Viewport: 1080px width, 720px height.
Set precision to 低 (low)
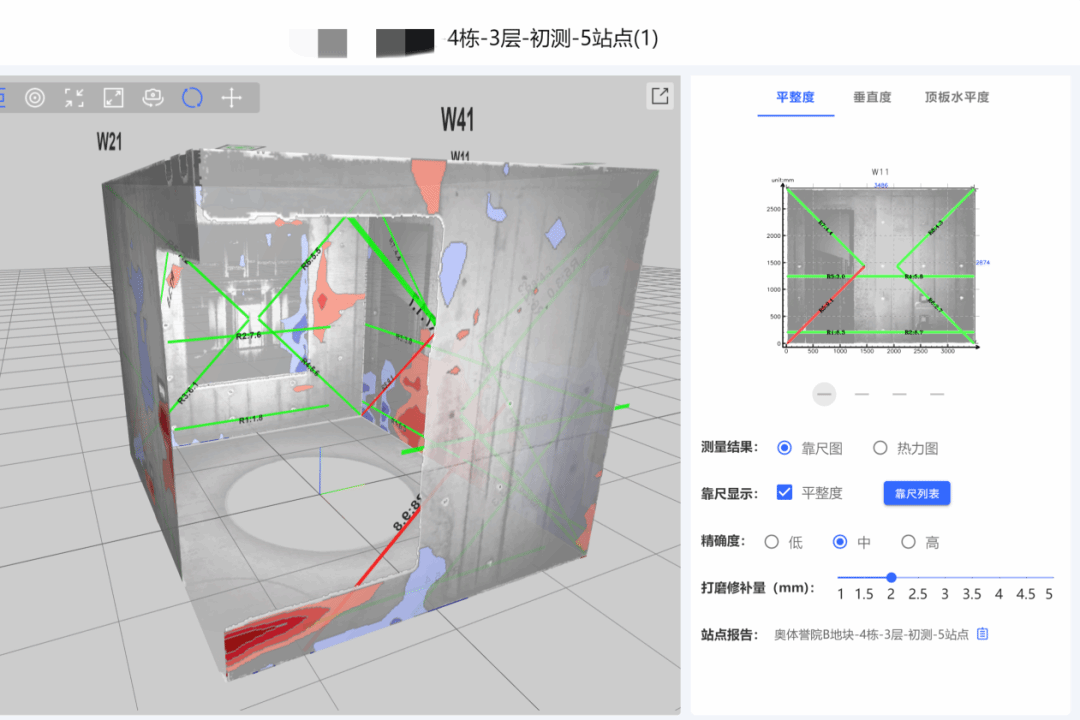(772, 542)
